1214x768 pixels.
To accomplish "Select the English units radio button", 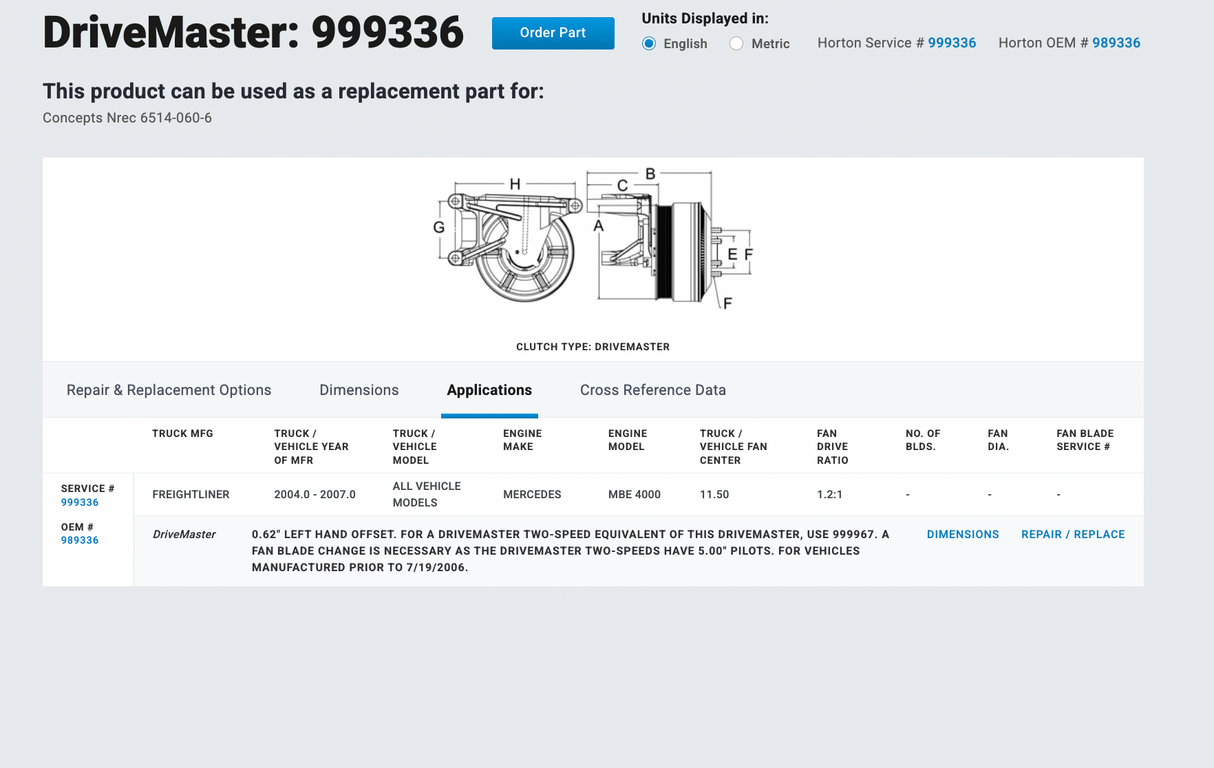I will click(649, 44).
